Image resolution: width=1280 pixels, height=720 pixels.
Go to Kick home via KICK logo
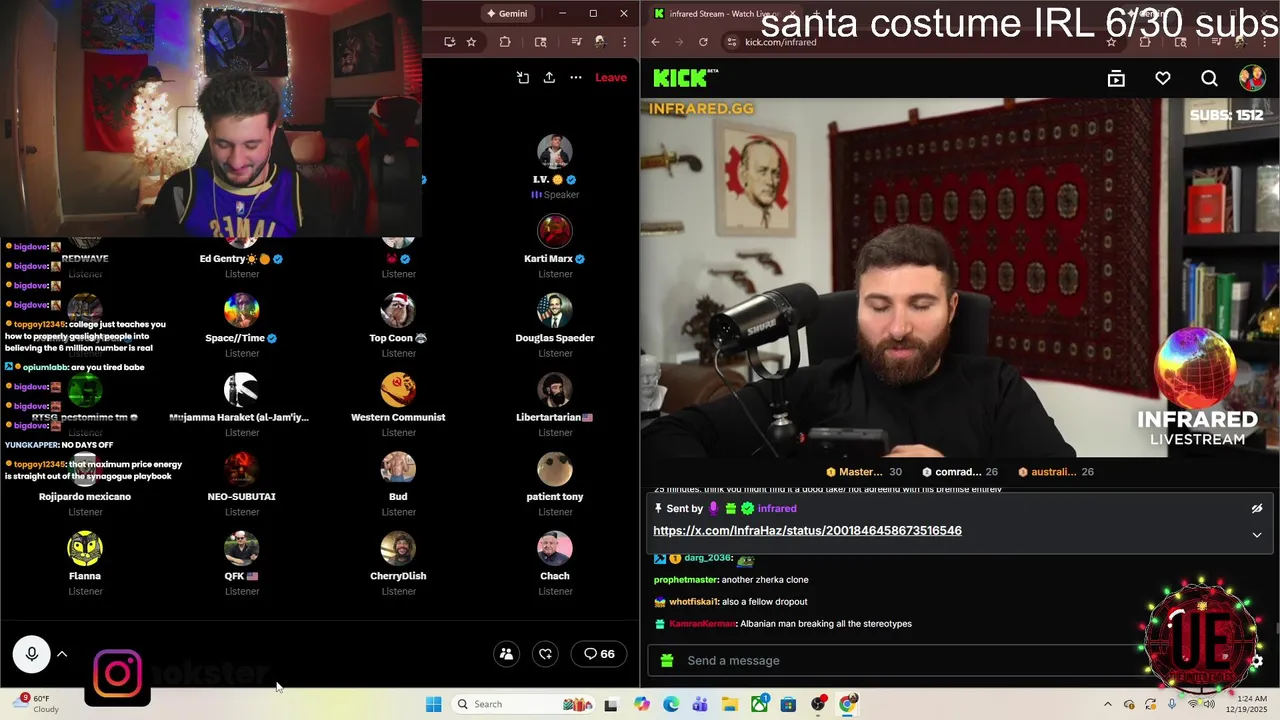[685, 77]
